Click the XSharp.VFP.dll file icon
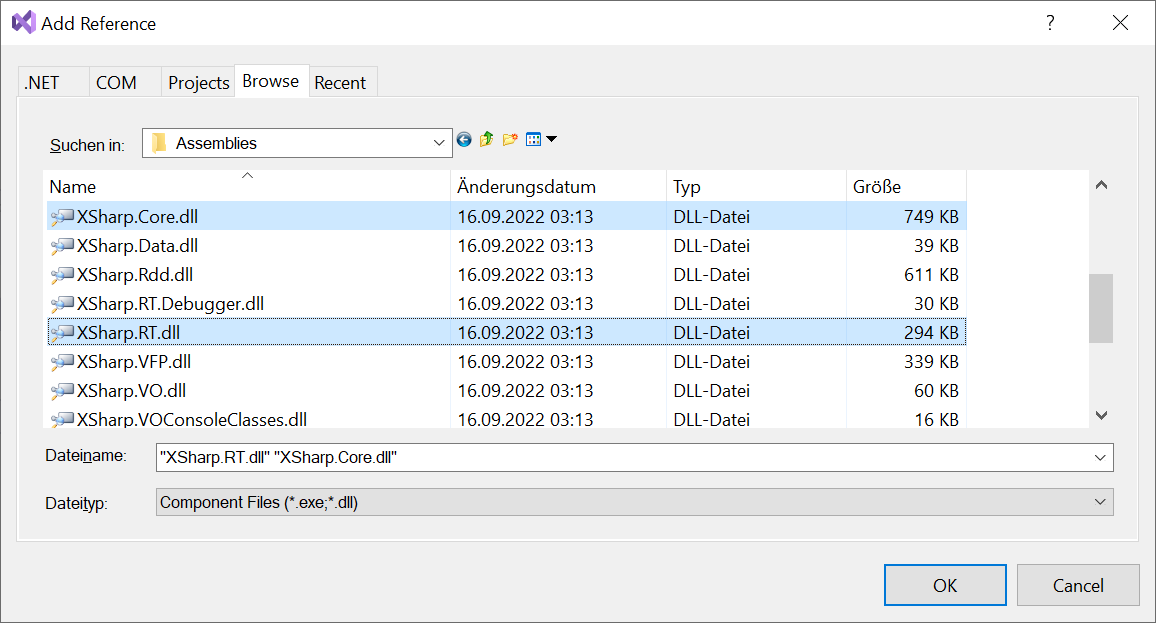The height and width of the screenshot is (623, 1156). [x=63, y=362]
